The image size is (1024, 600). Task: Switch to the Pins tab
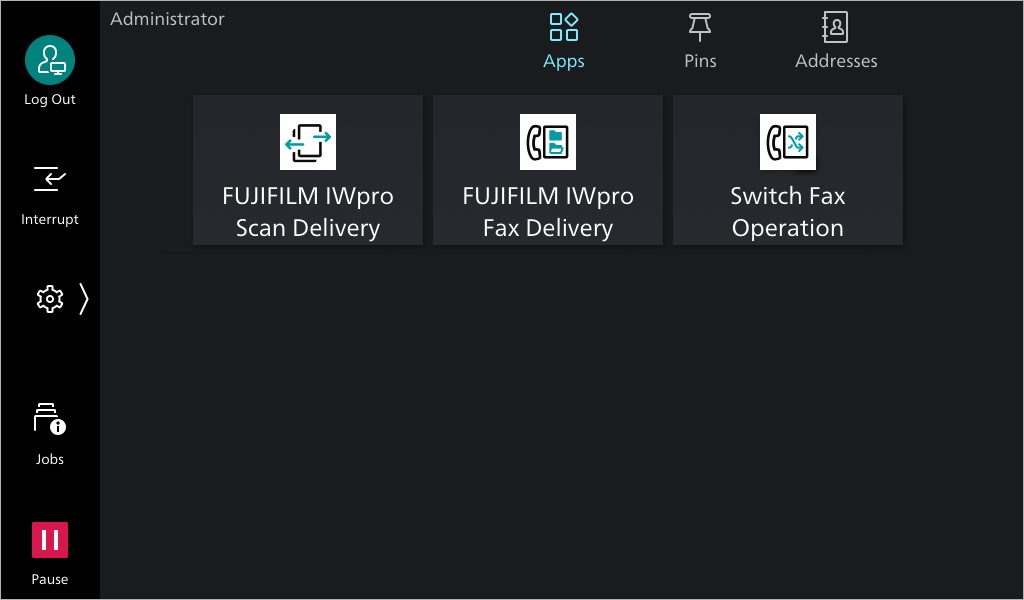(x=700, y=41)
